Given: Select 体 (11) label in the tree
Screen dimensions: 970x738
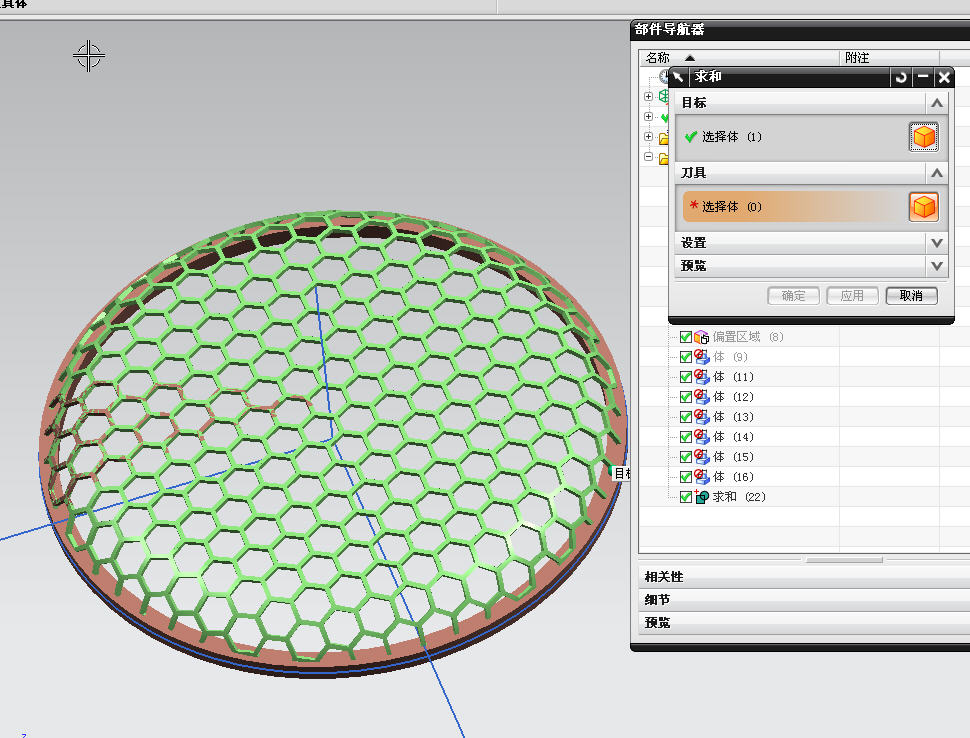Looking at the screenshot, I should (x=733, y=377).
